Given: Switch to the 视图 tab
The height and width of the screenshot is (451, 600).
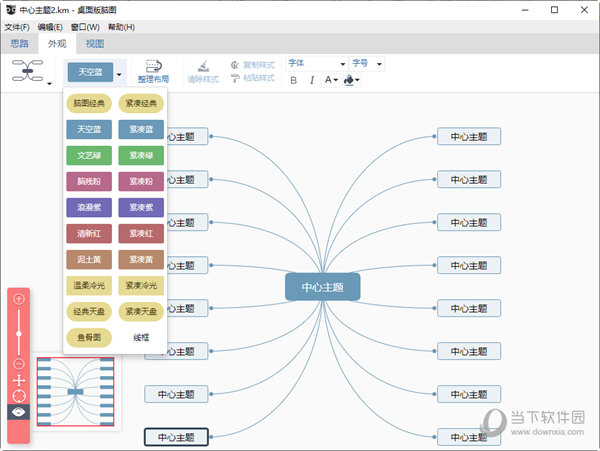Looking at the screenshot, I should click(95, 44).
